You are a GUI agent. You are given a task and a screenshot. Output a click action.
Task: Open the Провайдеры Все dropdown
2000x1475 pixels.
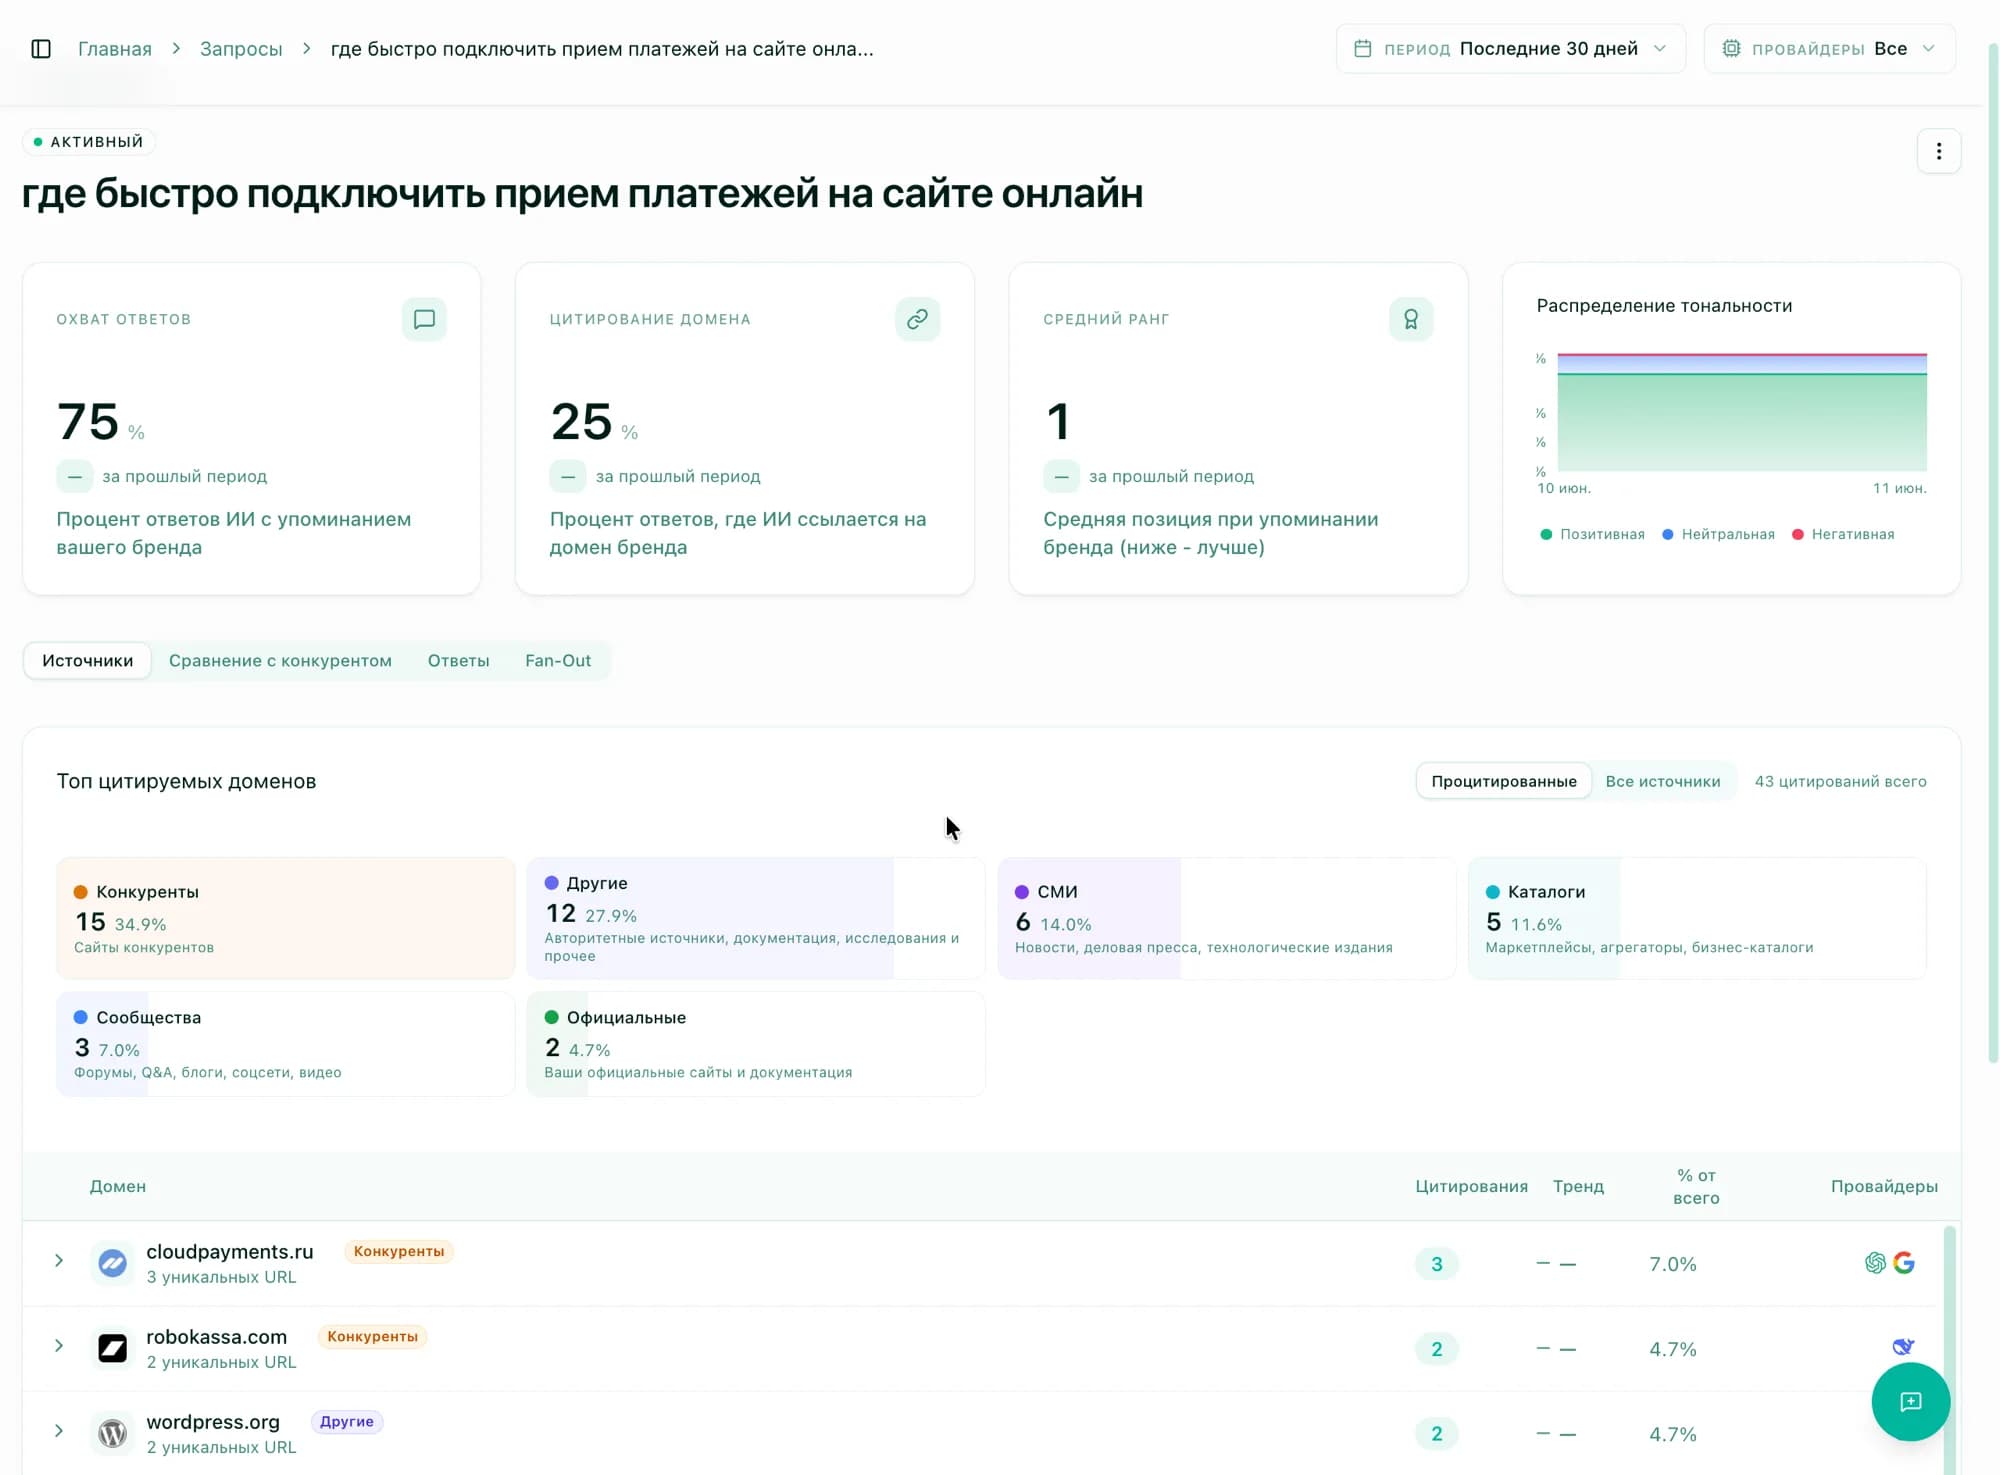(x=1829, y=49)
